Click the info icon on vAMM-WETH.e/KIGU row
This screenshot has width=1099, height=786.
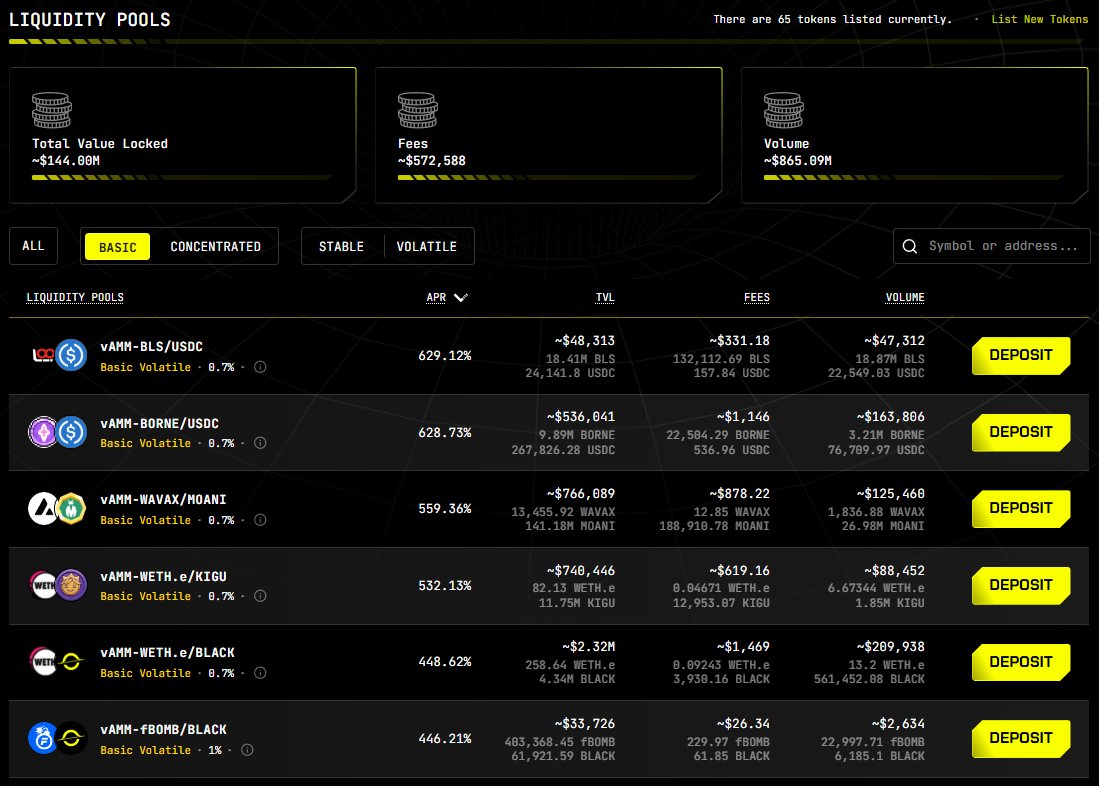click(260, 596)
